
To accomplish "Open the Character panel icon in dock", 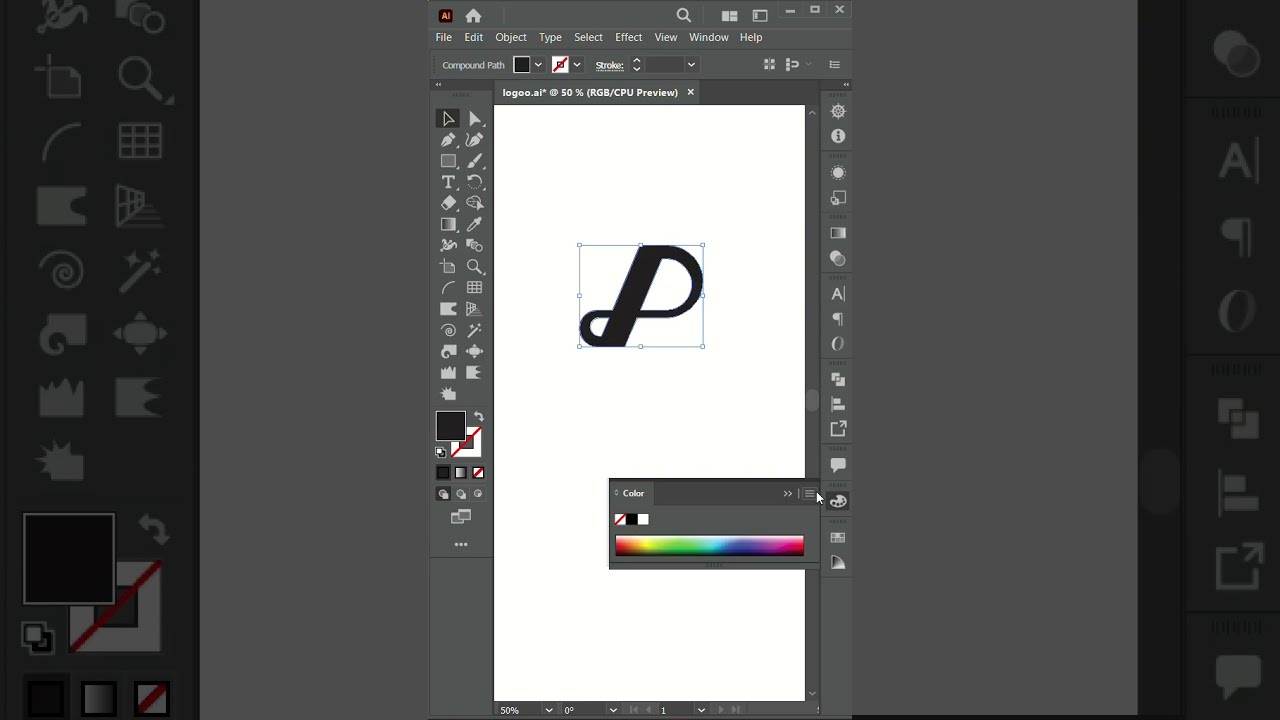I will [x=838, y=294].
